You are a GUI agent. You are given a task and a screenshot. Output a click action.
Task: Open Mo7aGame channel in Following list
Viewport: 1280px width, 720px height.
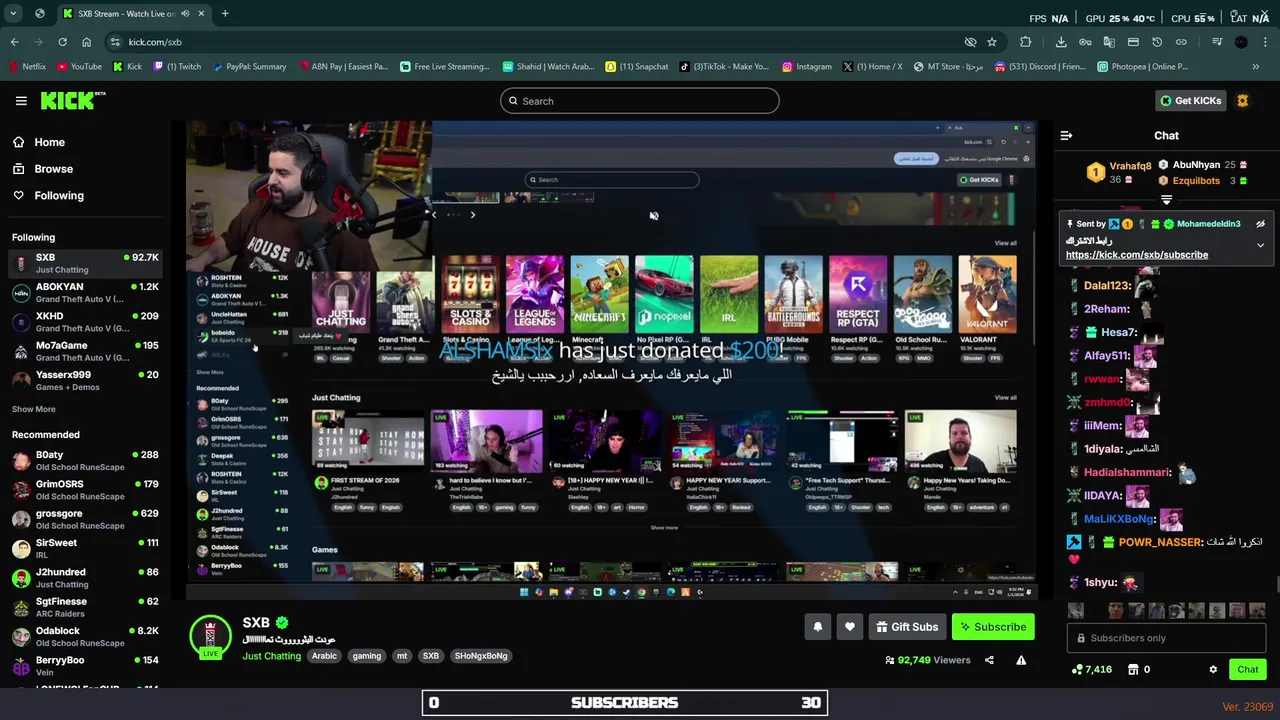pos(85,351)
